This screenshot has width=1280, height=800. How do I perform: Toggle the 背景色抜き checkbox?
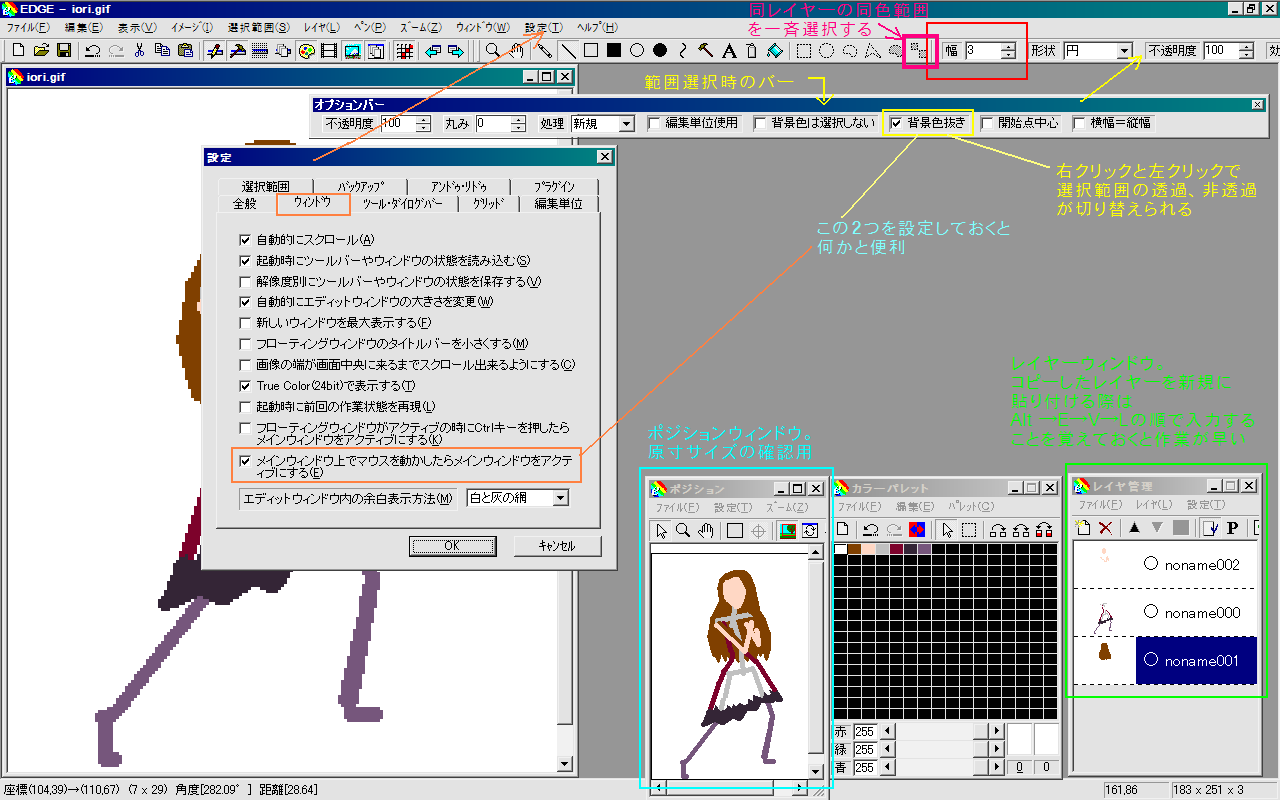(x=896, y=124)
